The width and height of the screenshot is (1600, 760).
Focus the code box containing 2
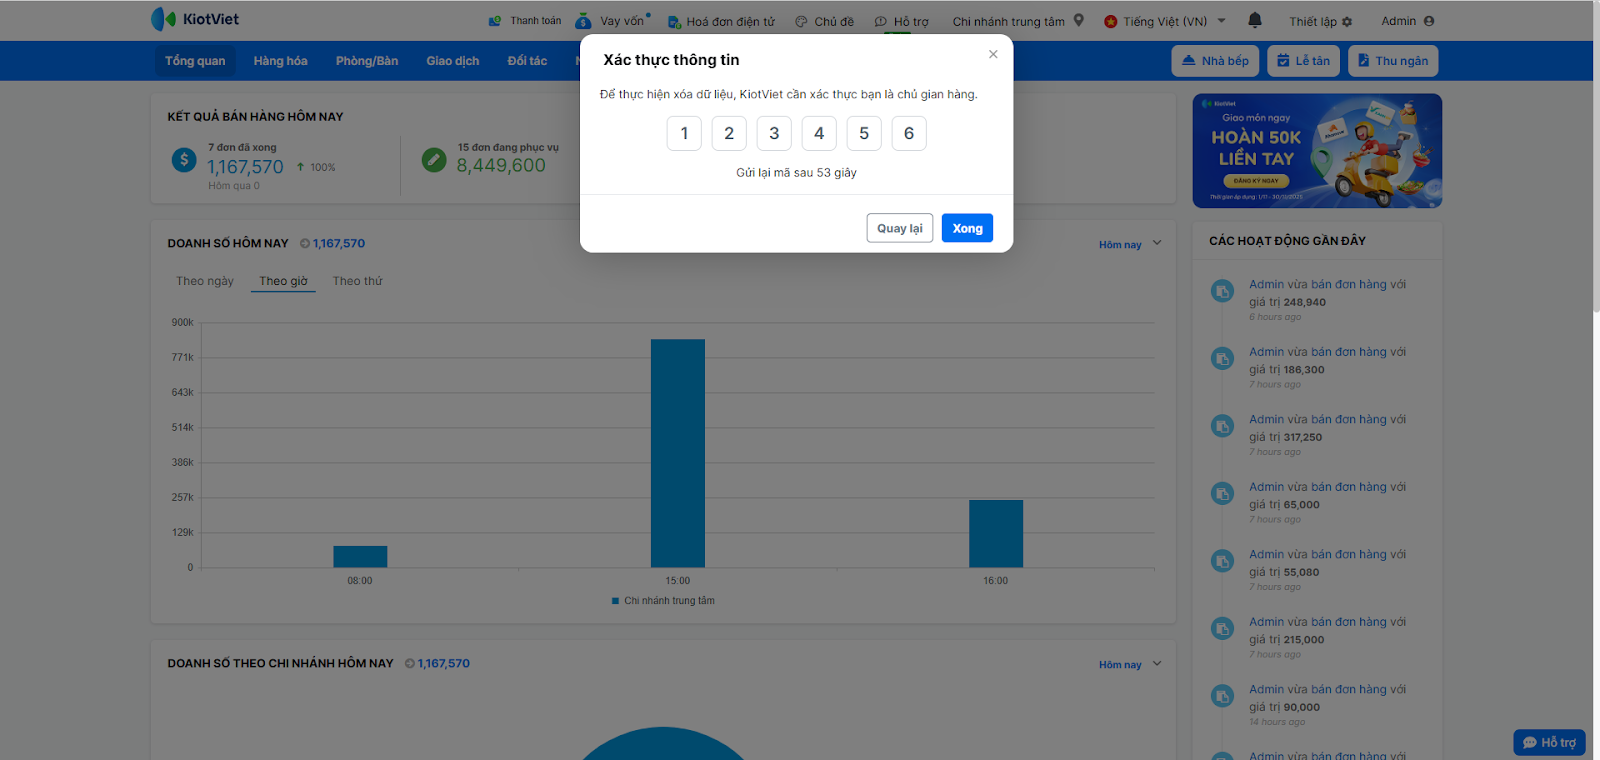[729, 133]
